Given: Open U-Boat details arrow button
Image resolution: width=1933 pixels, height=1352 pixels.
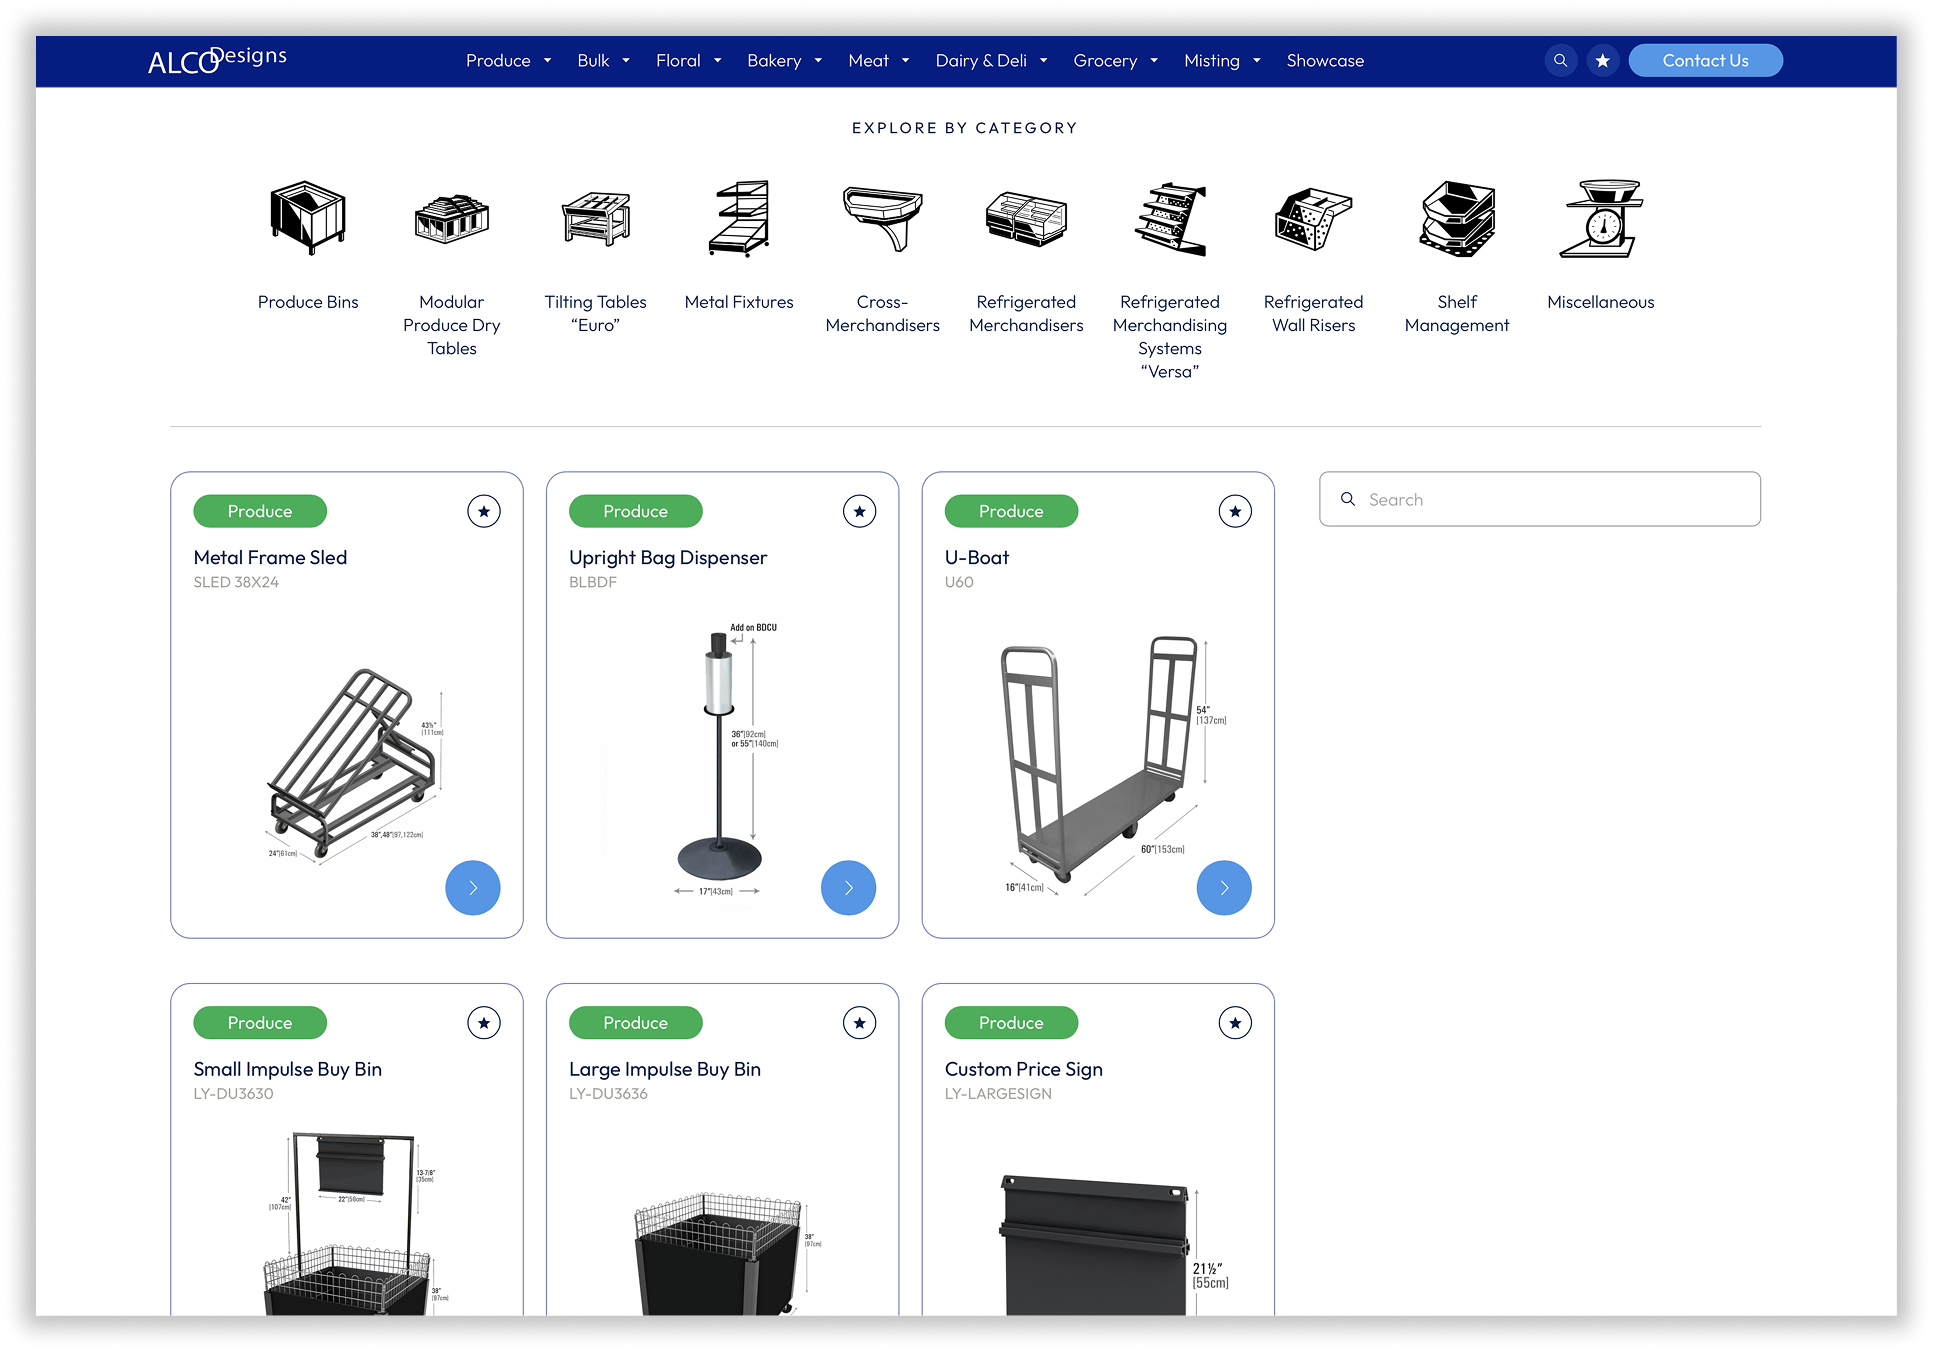Looking at the screenshot, I should click(1224, 888).
